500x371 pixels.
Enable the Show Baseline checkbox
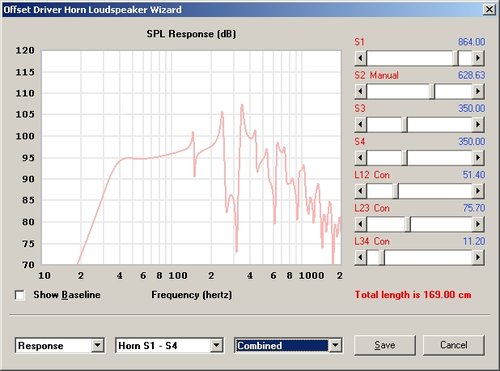20,295
